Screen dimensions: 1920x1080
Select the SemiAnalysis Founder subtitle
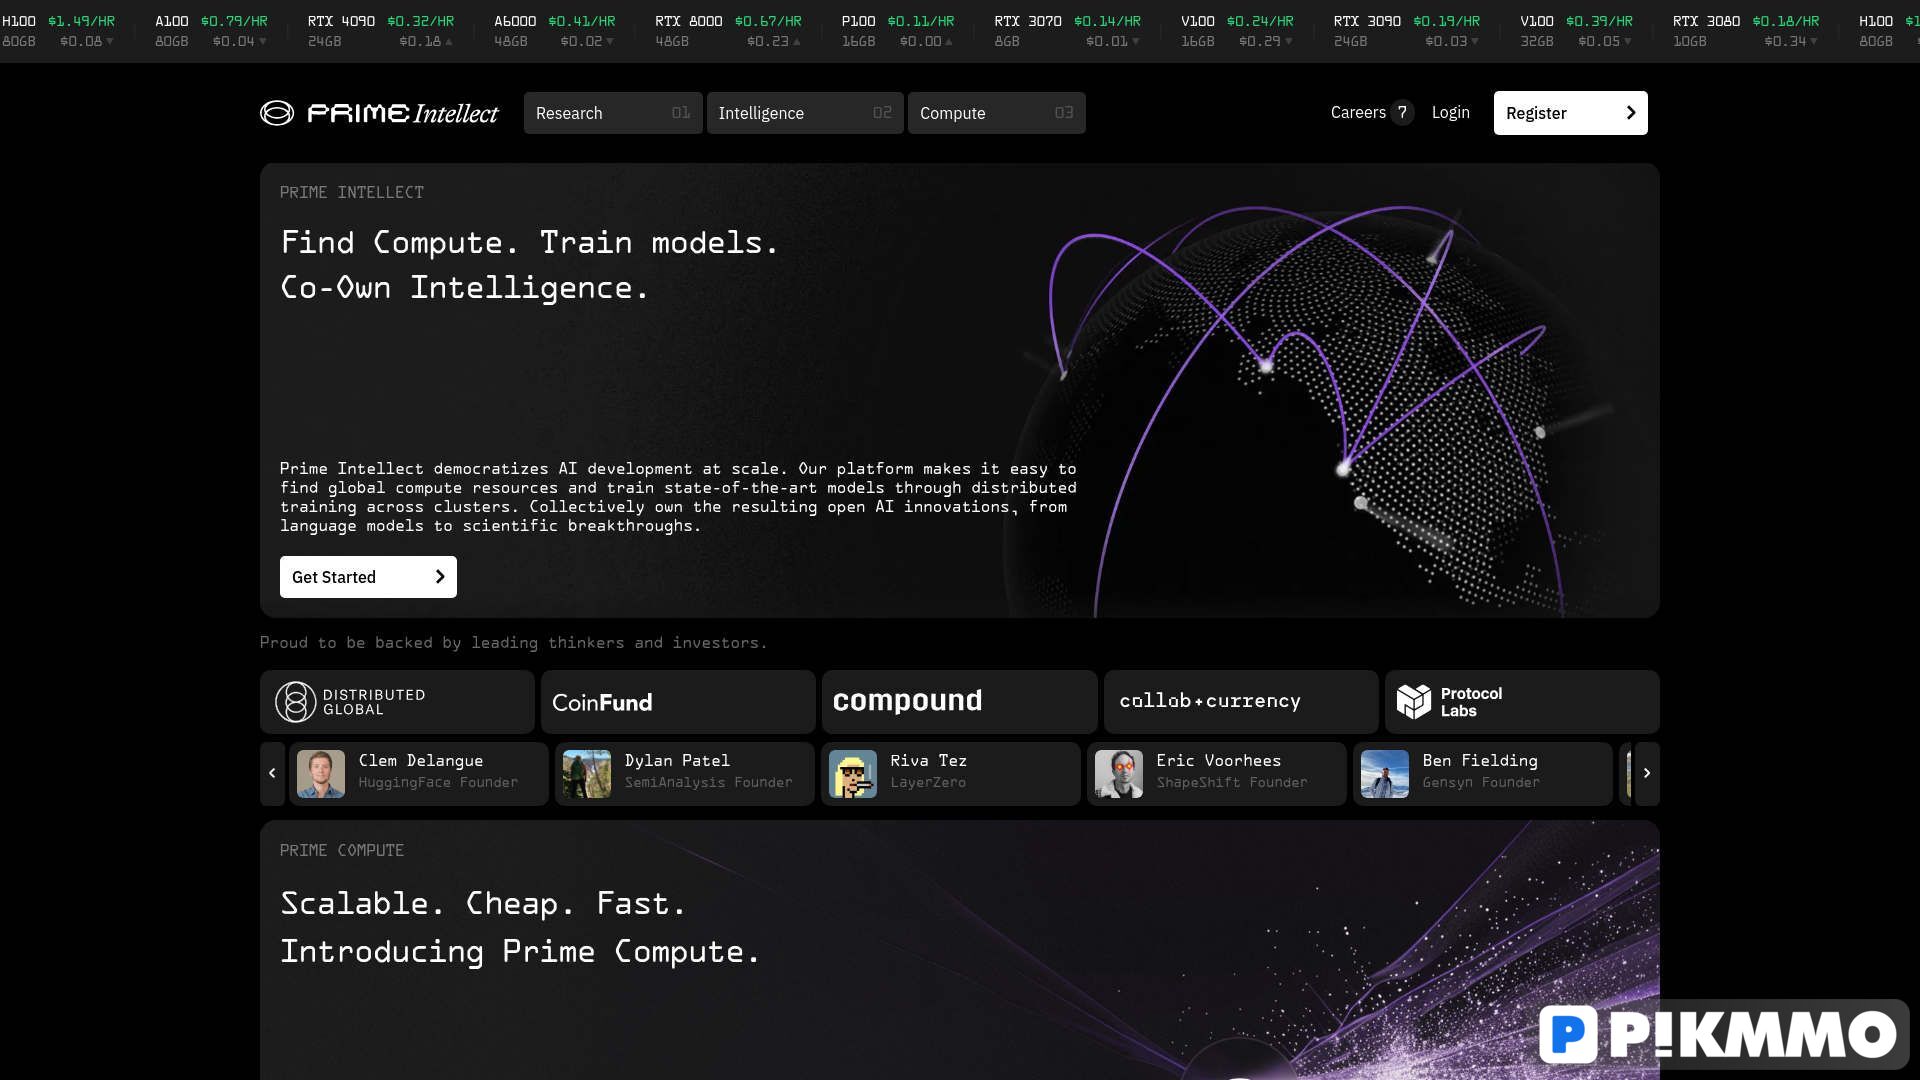pyautogui.click(x=708, y=783)
